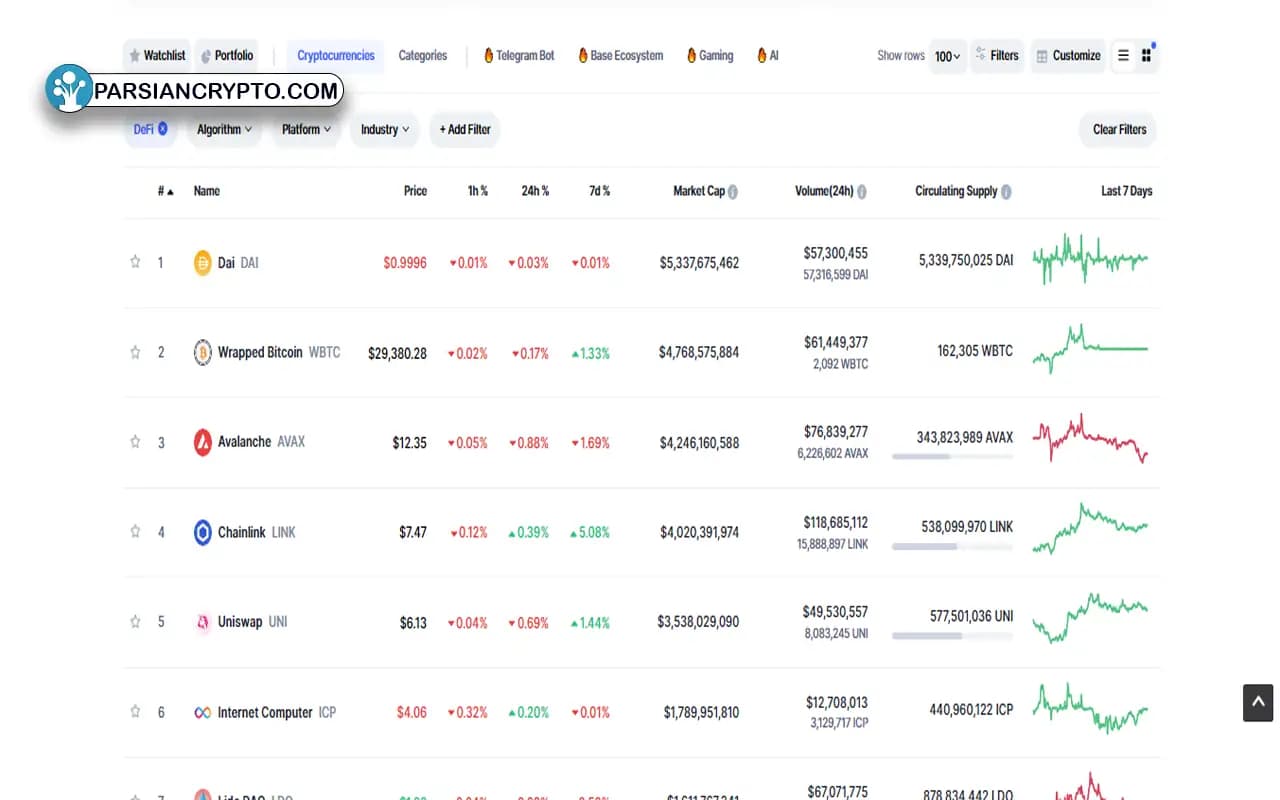The image size is (1280, 800).
Task: Click the Clear Filters button
Action: [x=1119, y=129]
